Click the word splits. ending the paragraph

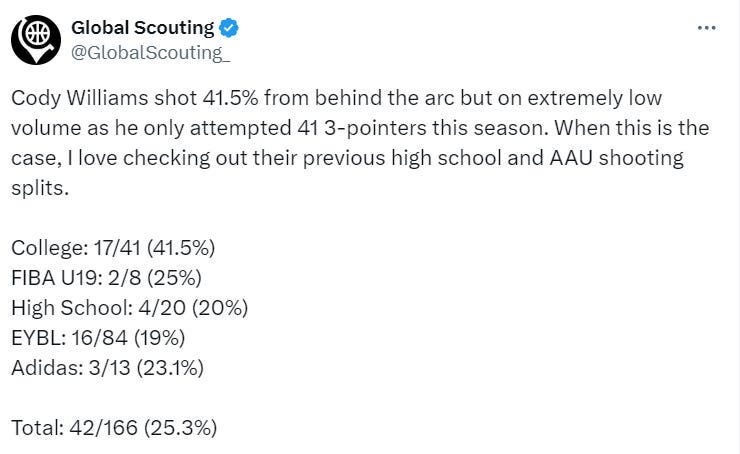pos(40,188)
